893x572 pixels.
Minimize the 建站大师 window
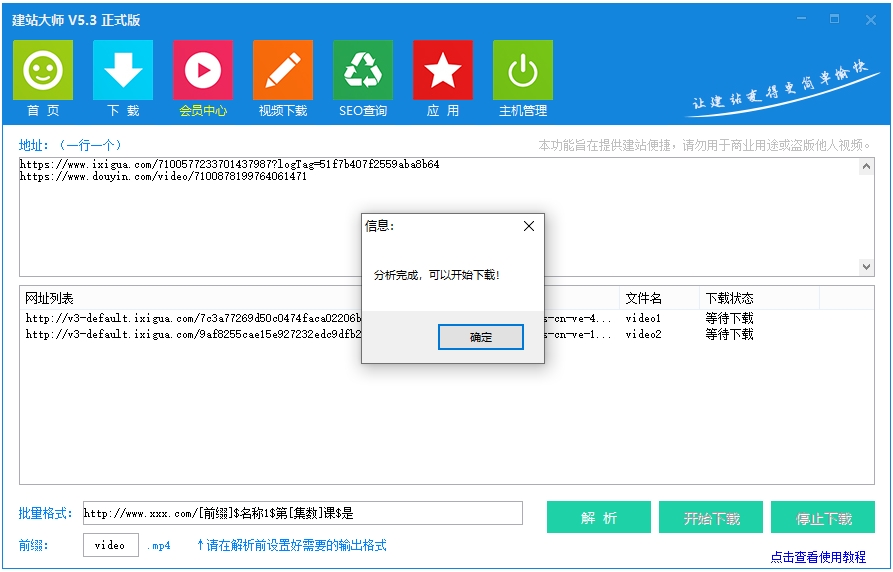point(801,19)
